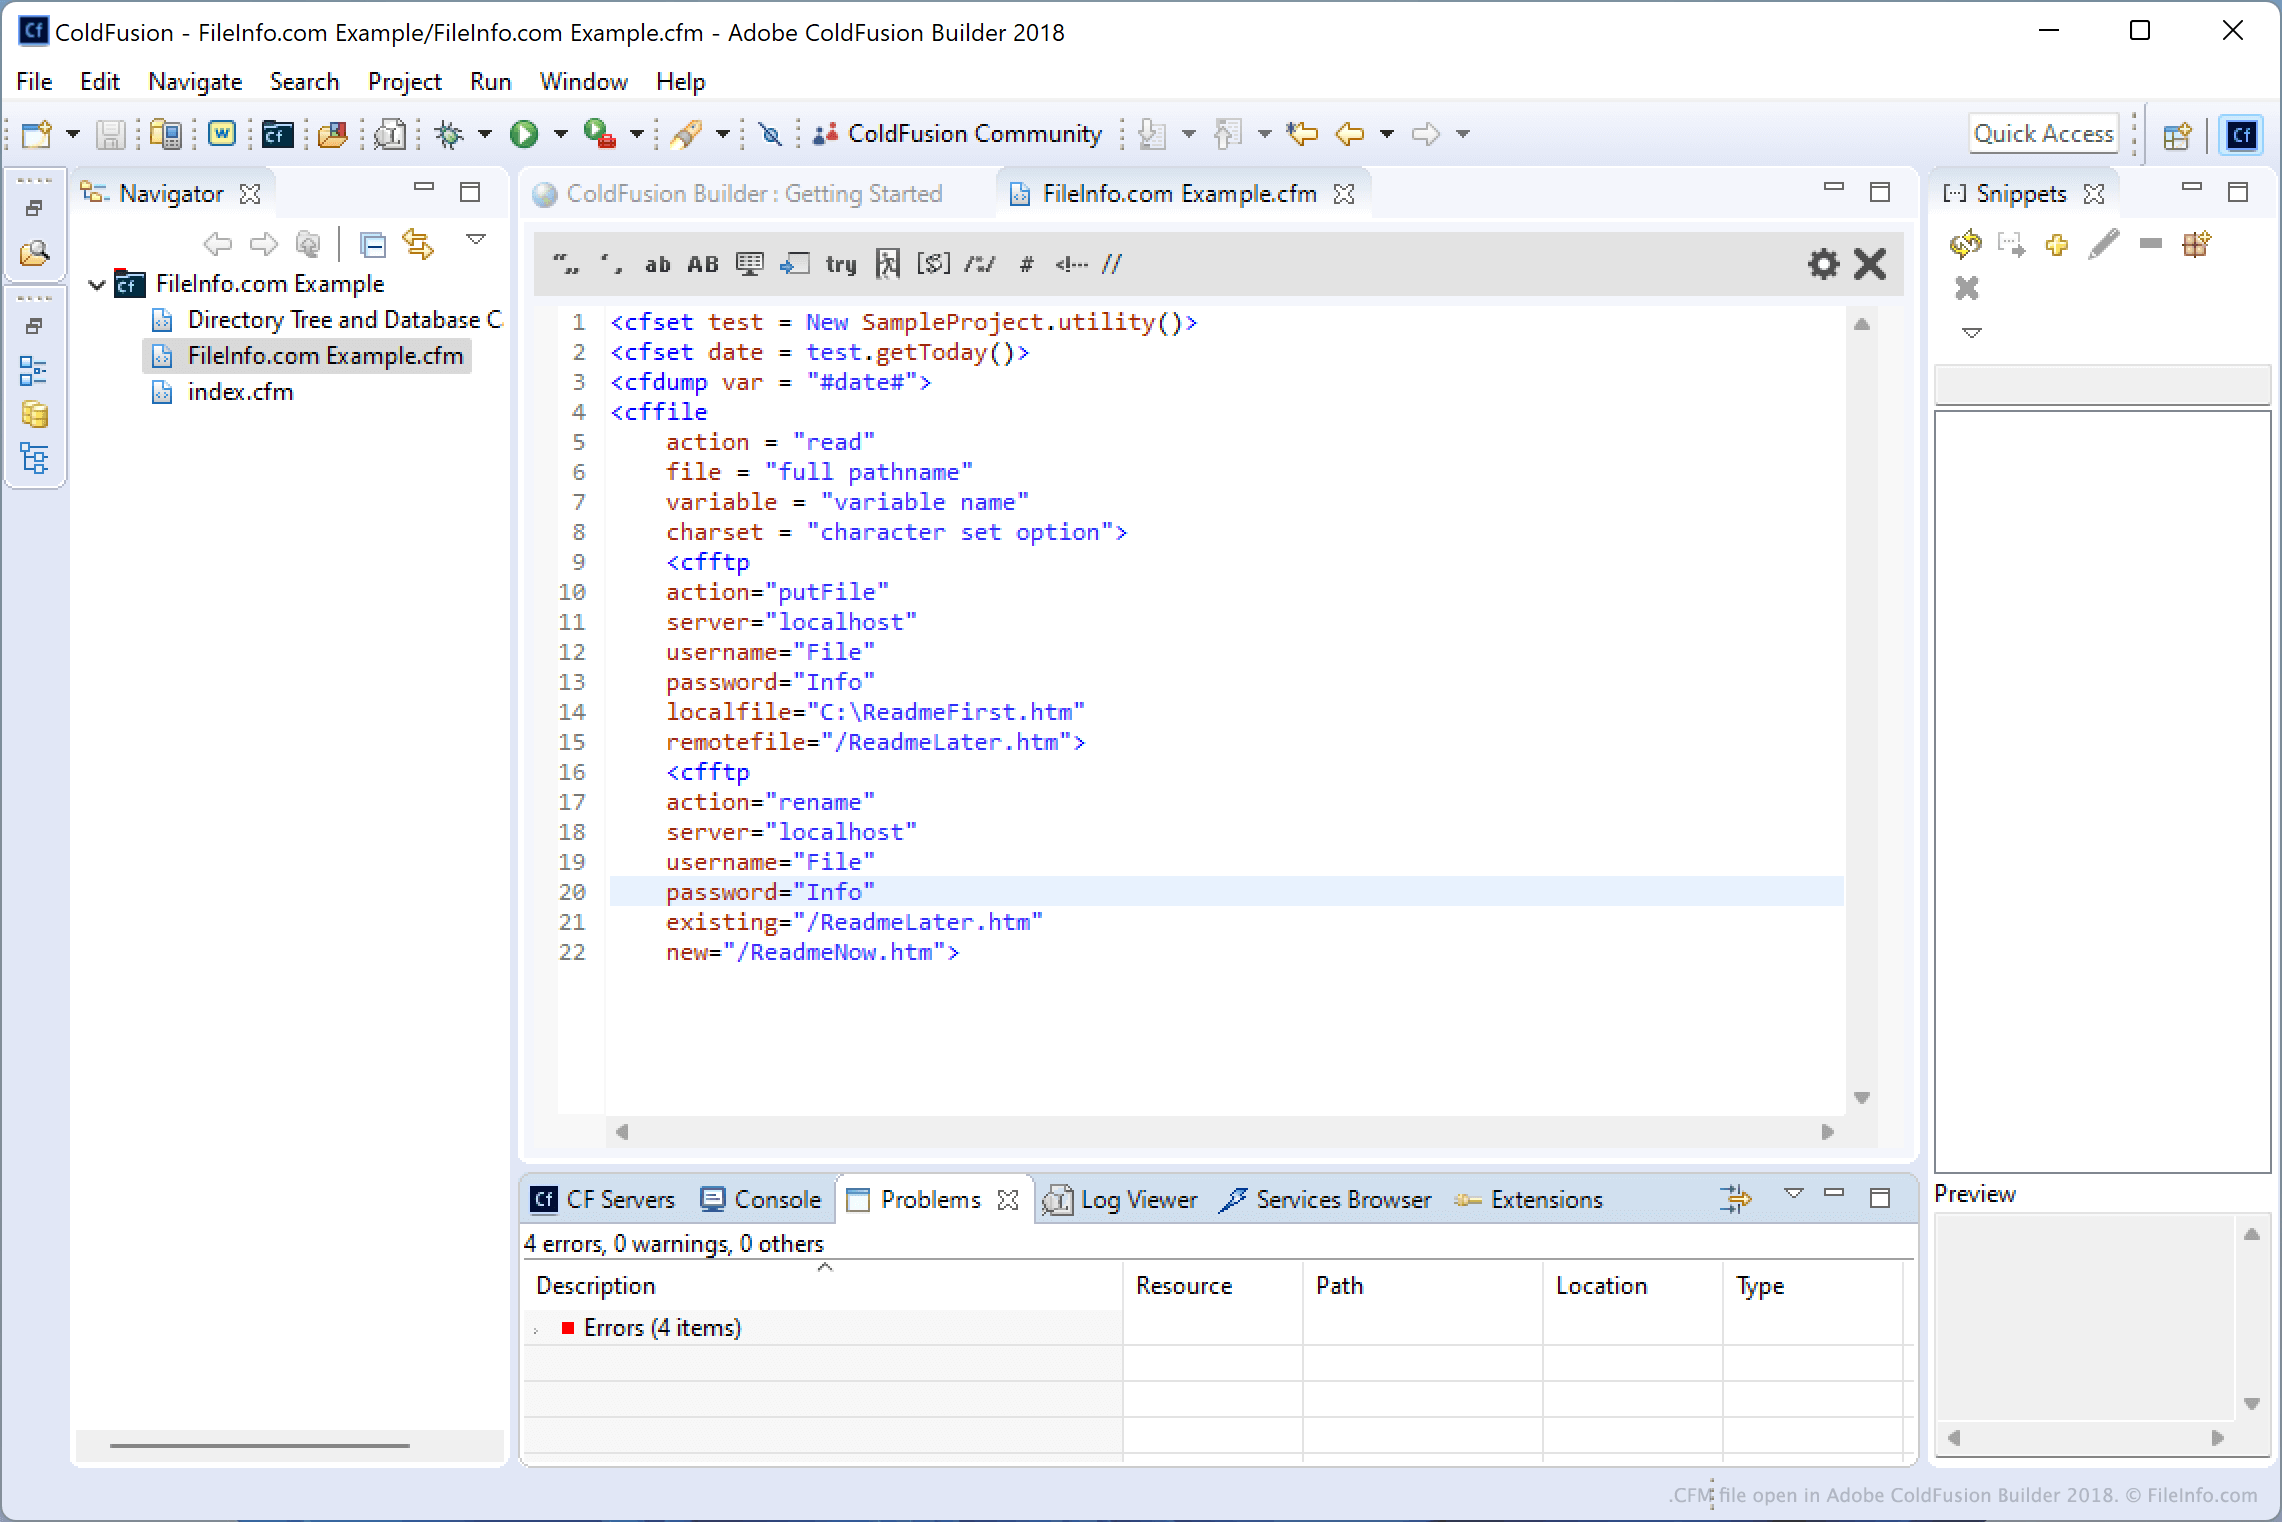Open the Run button dropdown arrow
The image size is (2282, 1522).
tap(561, 134)
